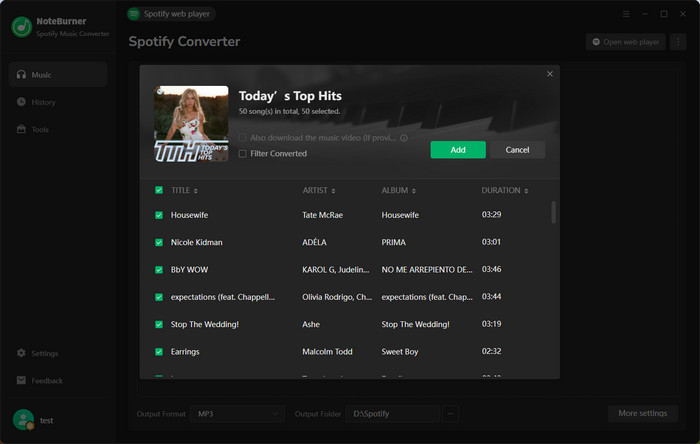
Task: Click artist name ADÉLA
Action: tap(314, 242)
